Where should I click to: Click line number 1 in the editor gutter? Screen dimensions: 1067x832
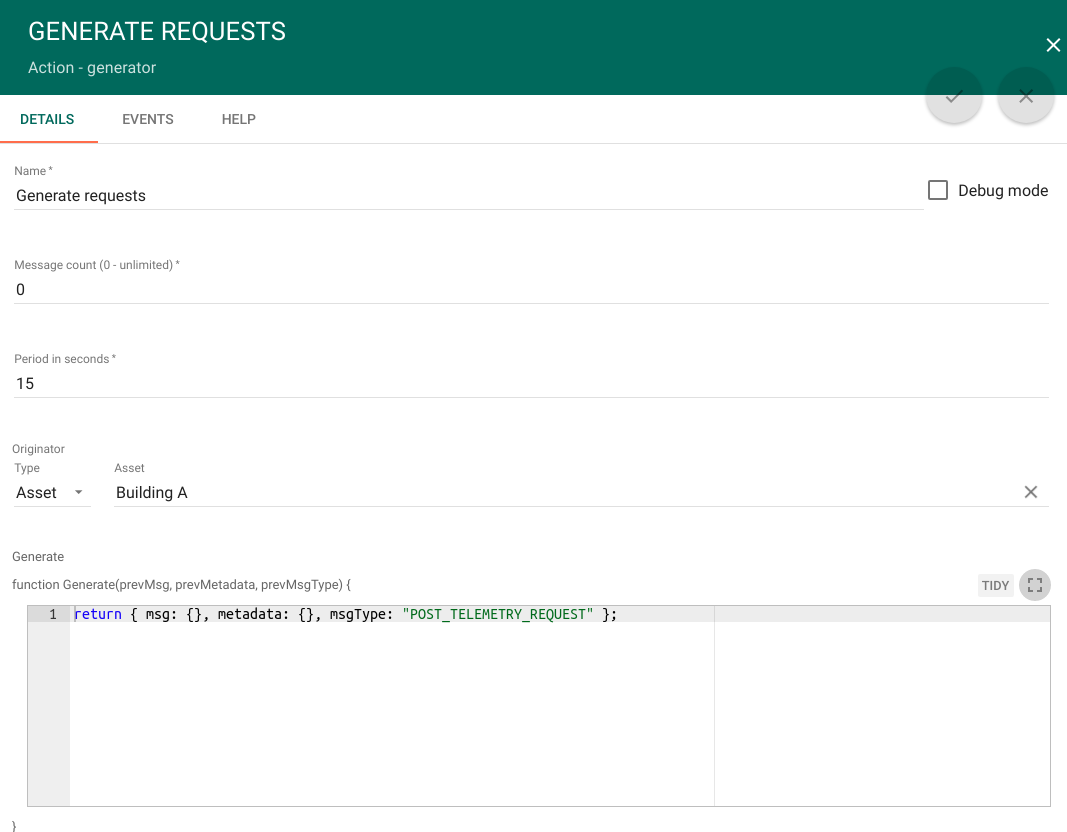(52, 614)
